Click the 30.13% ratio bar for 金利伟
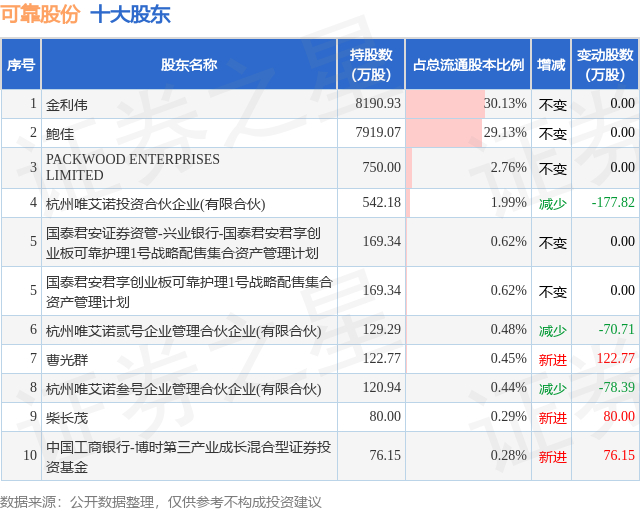This screenshot has height=511, width=640. click(x=446, y=104)
